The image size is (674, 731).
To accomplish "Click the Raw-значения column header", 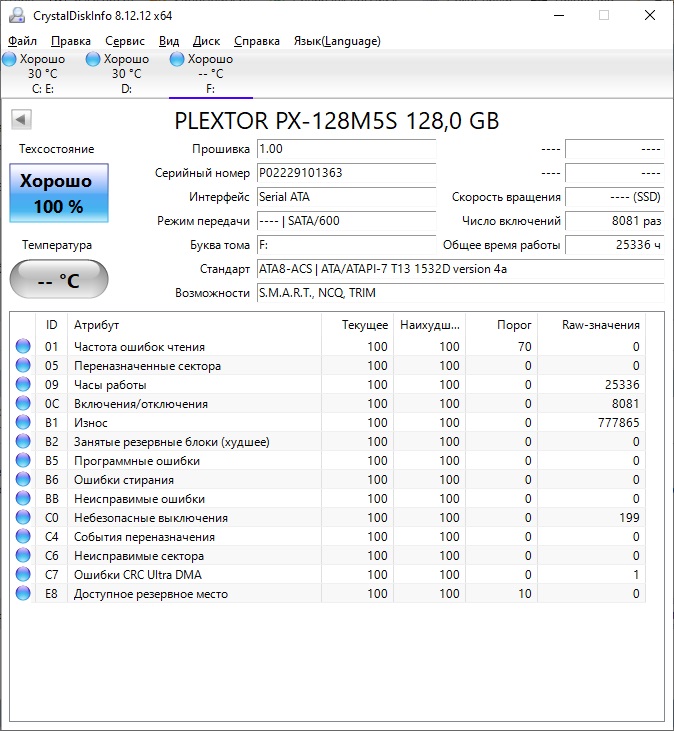I will coord(592,325).
